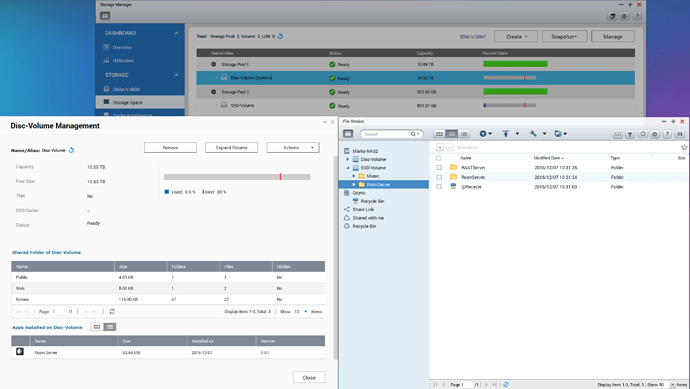Click the upload arrow icon in File Station
The image size is (690, 389).
coord(506,134)
